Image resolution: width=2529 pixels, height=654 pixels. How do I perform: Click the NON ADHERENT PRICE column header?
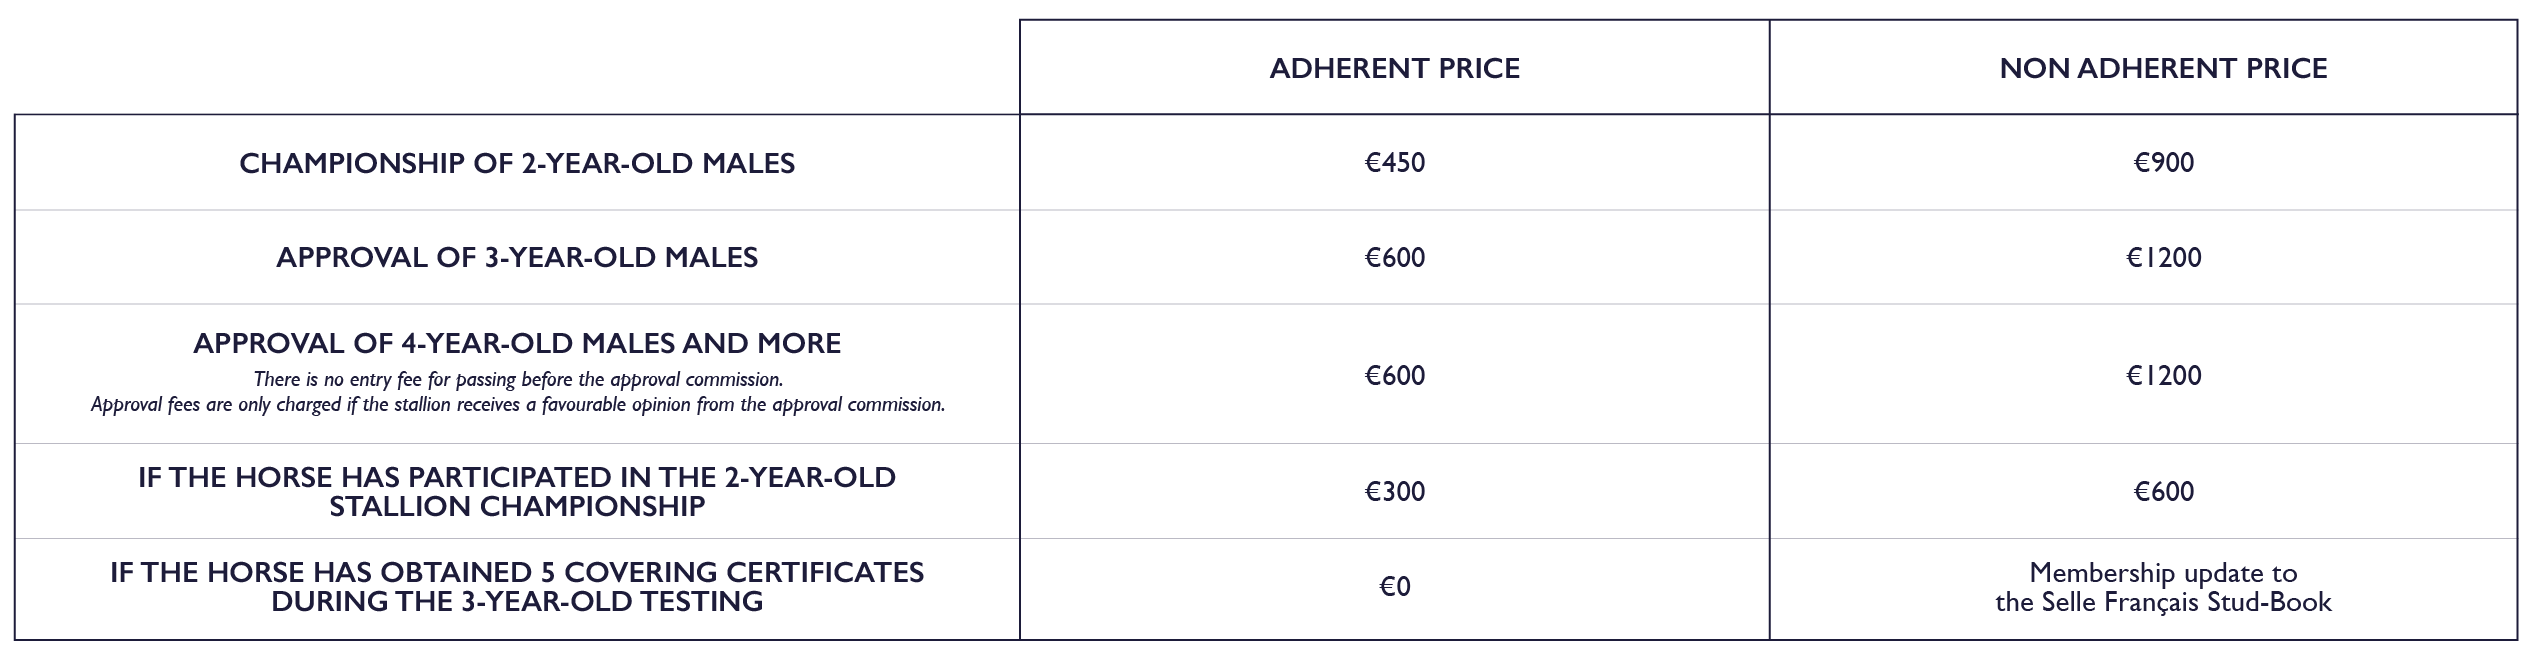pos(2162,68)
